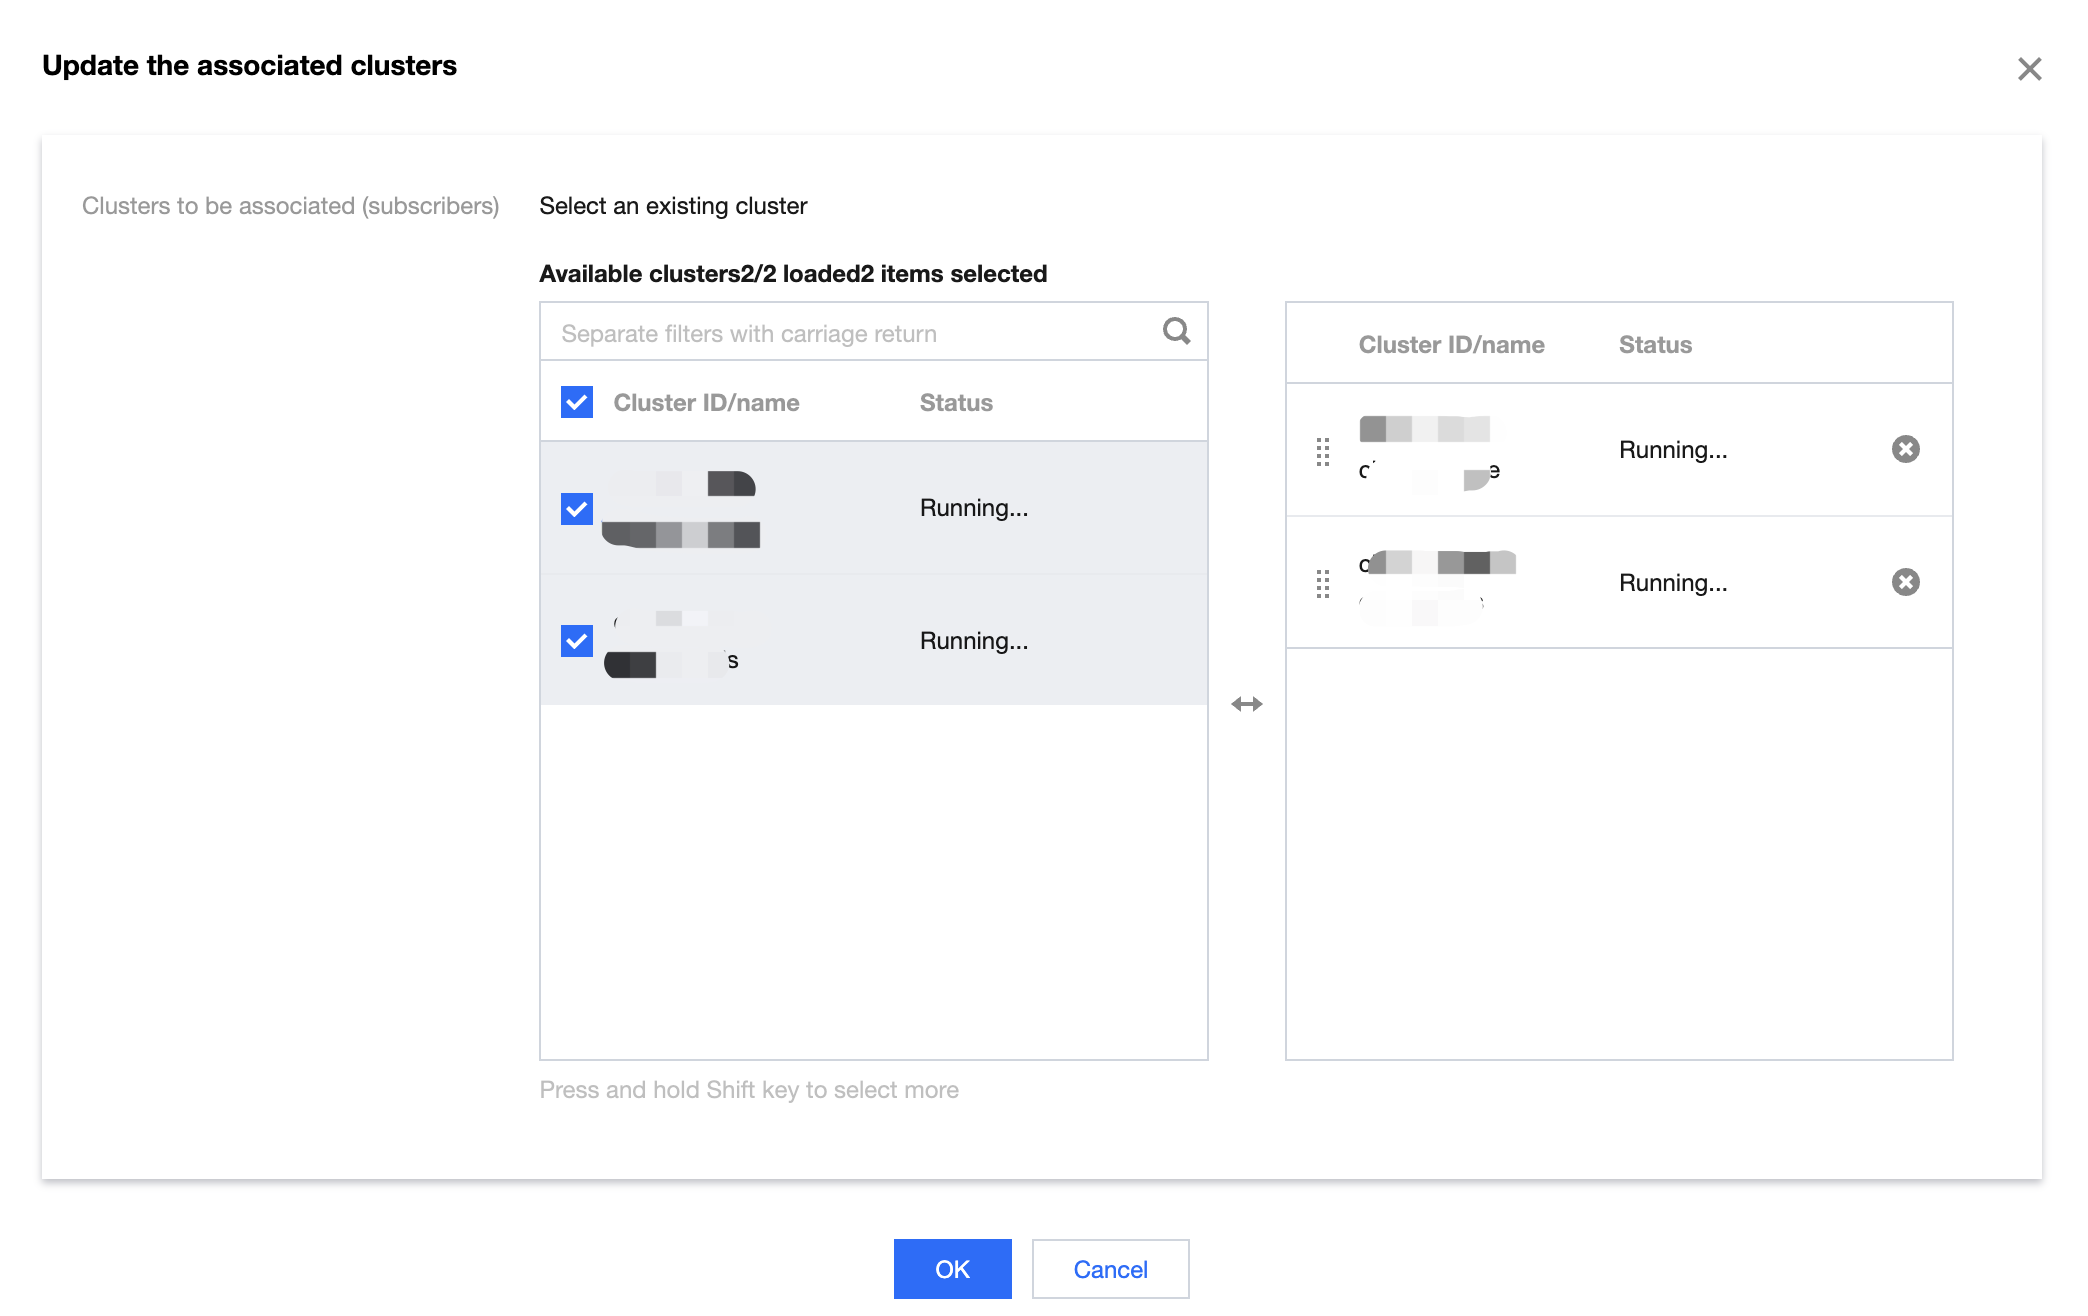2088x1316 pixels.
Task: Select second available cluster row's Running status
Action: coord(973,641)
